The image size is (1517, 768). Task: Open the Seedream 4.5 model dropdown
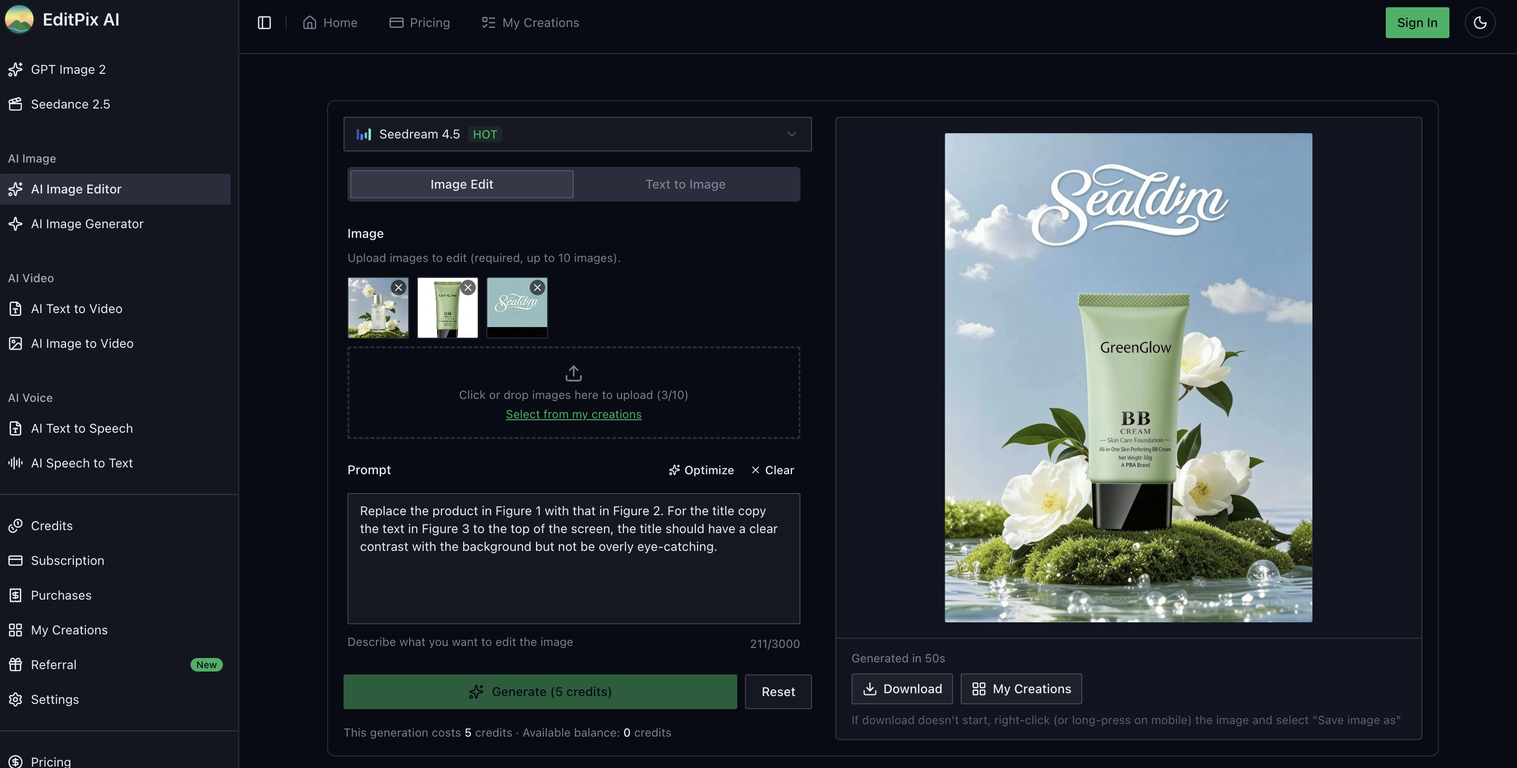[577, 134]
